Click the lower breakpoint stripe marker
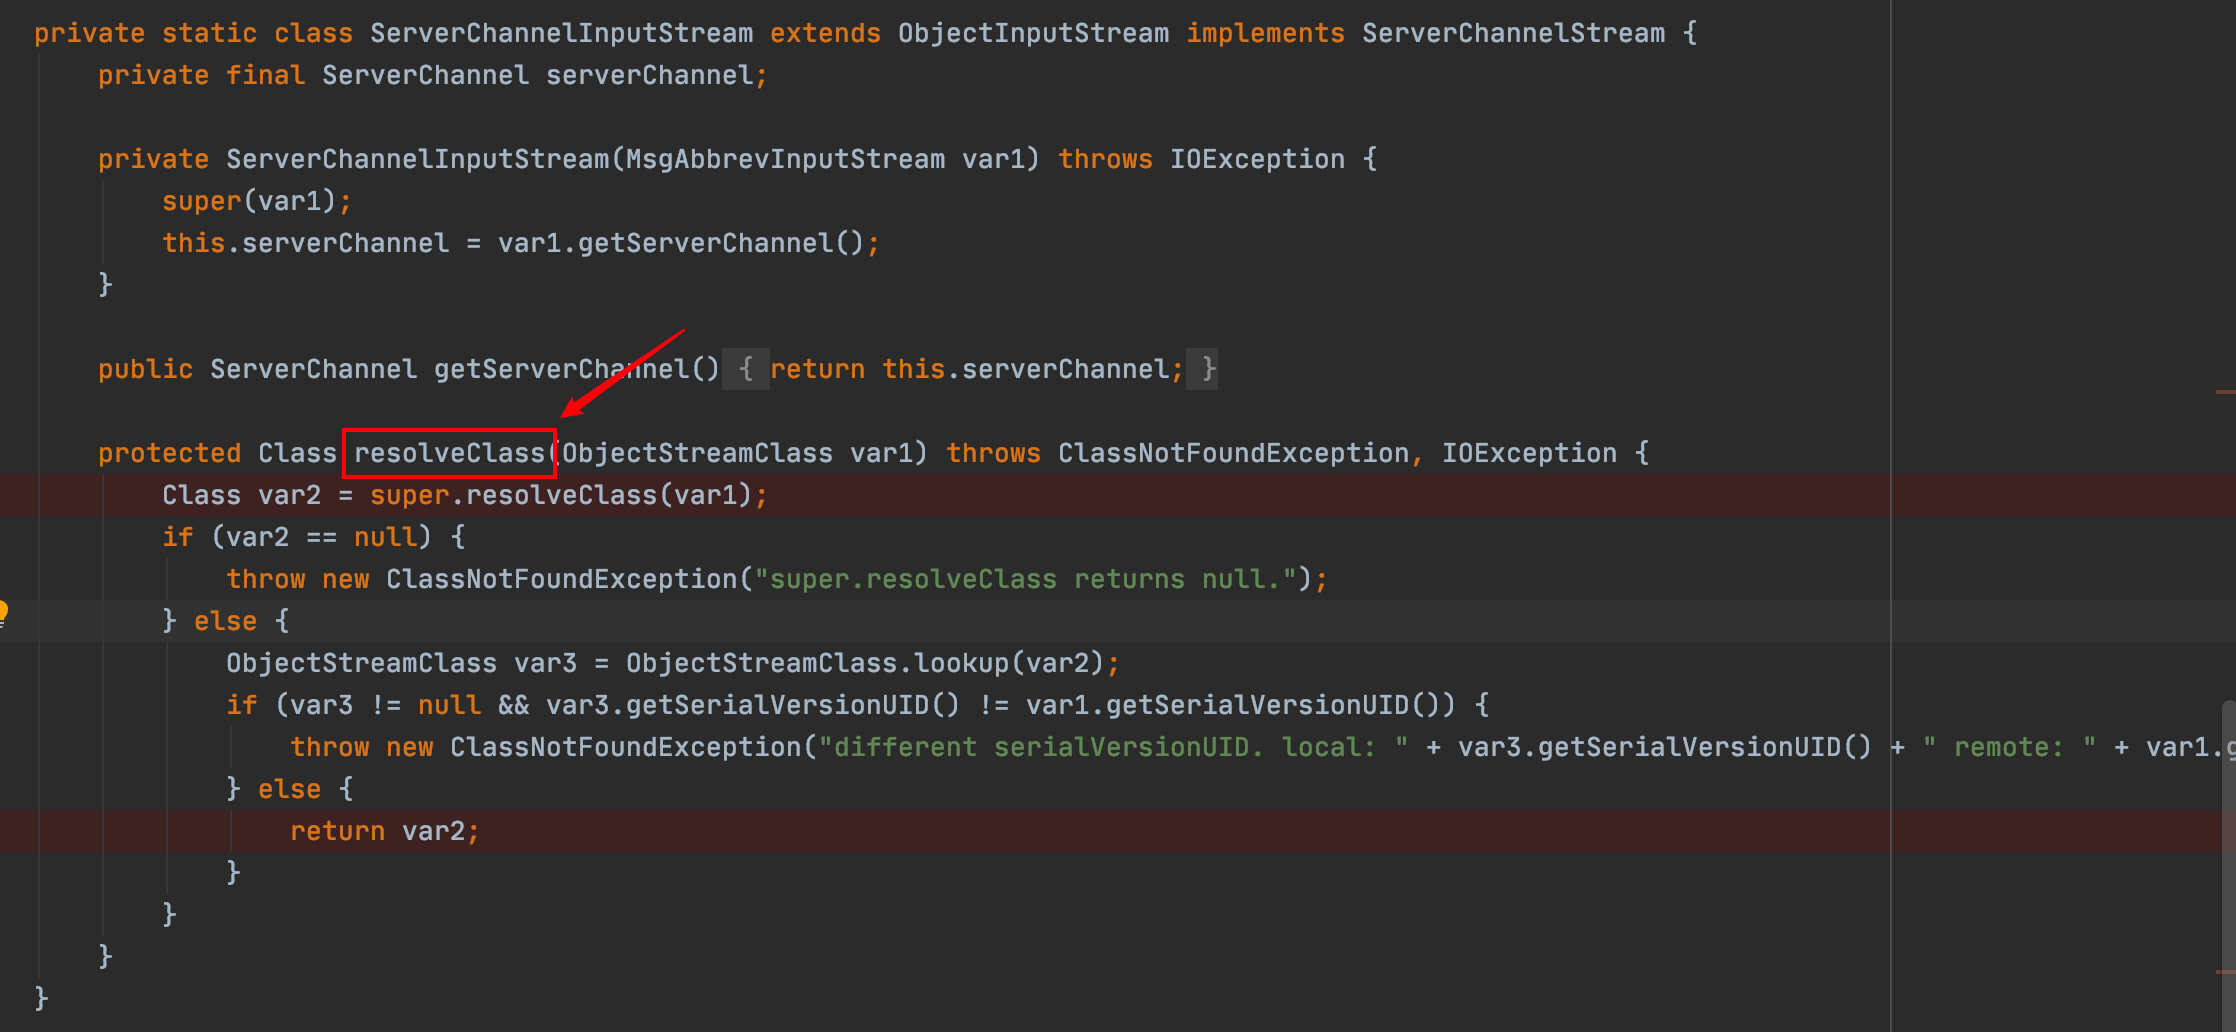2236x1032 pixels. coord(2225,971)
